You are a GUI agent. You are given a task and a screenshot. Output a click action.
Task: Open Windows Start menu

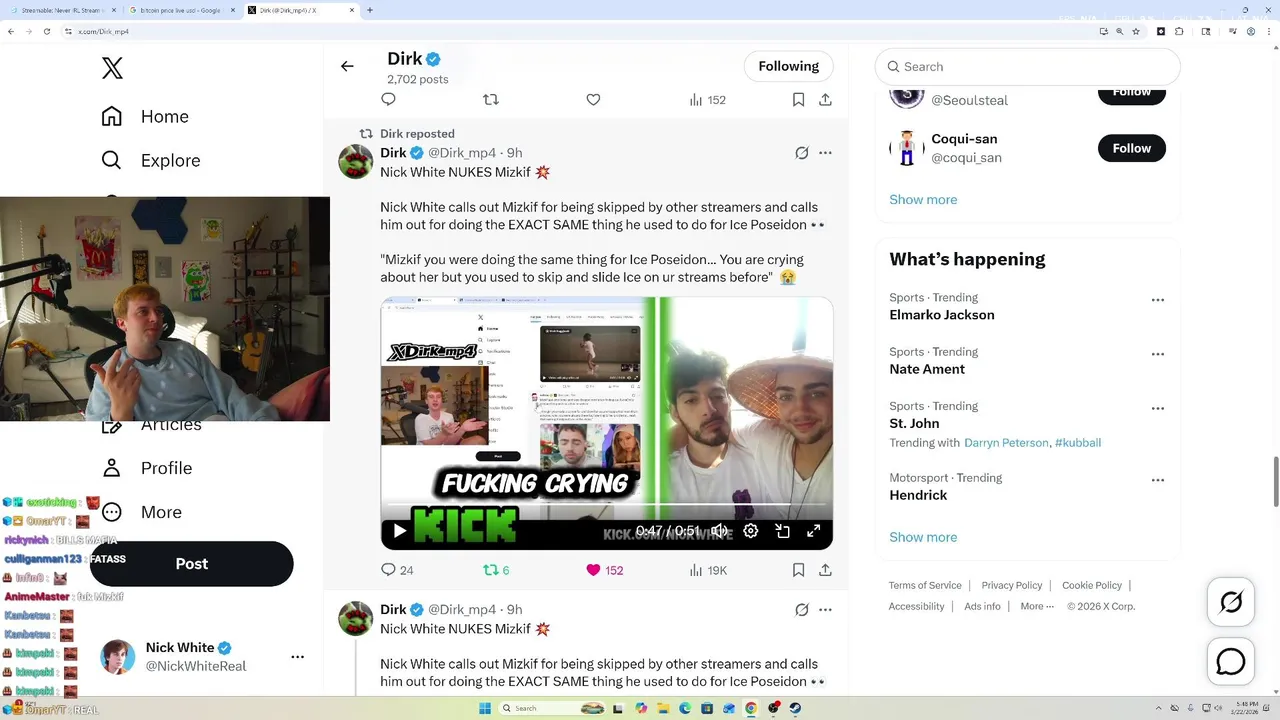pos(485,708)
